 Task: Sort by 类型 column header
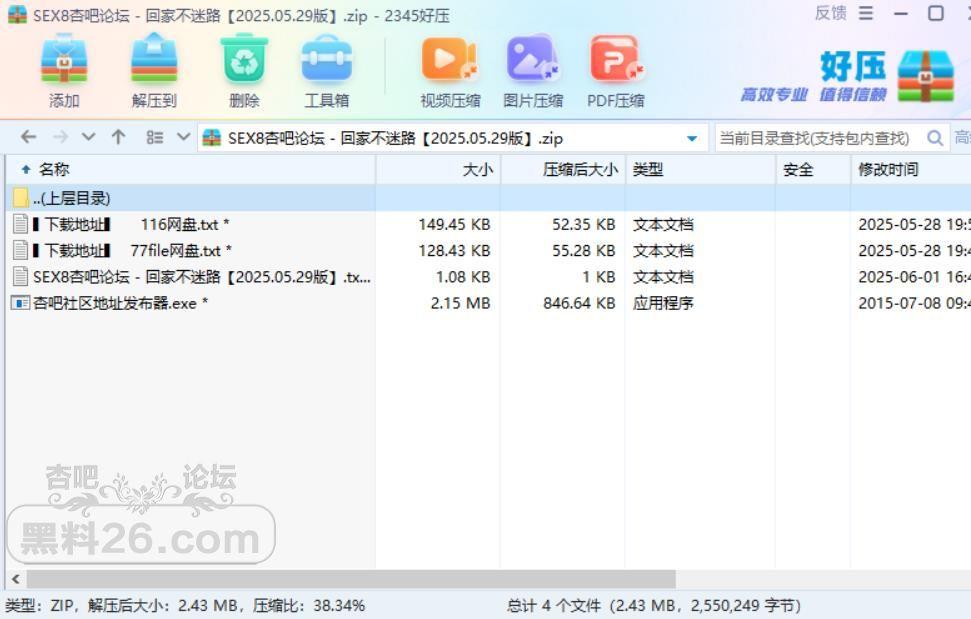click(x=700, y=169)
